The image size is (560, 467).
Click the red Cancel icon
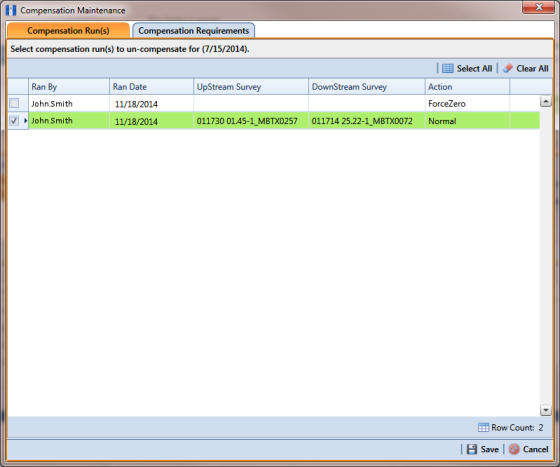(x=514, y=449)
